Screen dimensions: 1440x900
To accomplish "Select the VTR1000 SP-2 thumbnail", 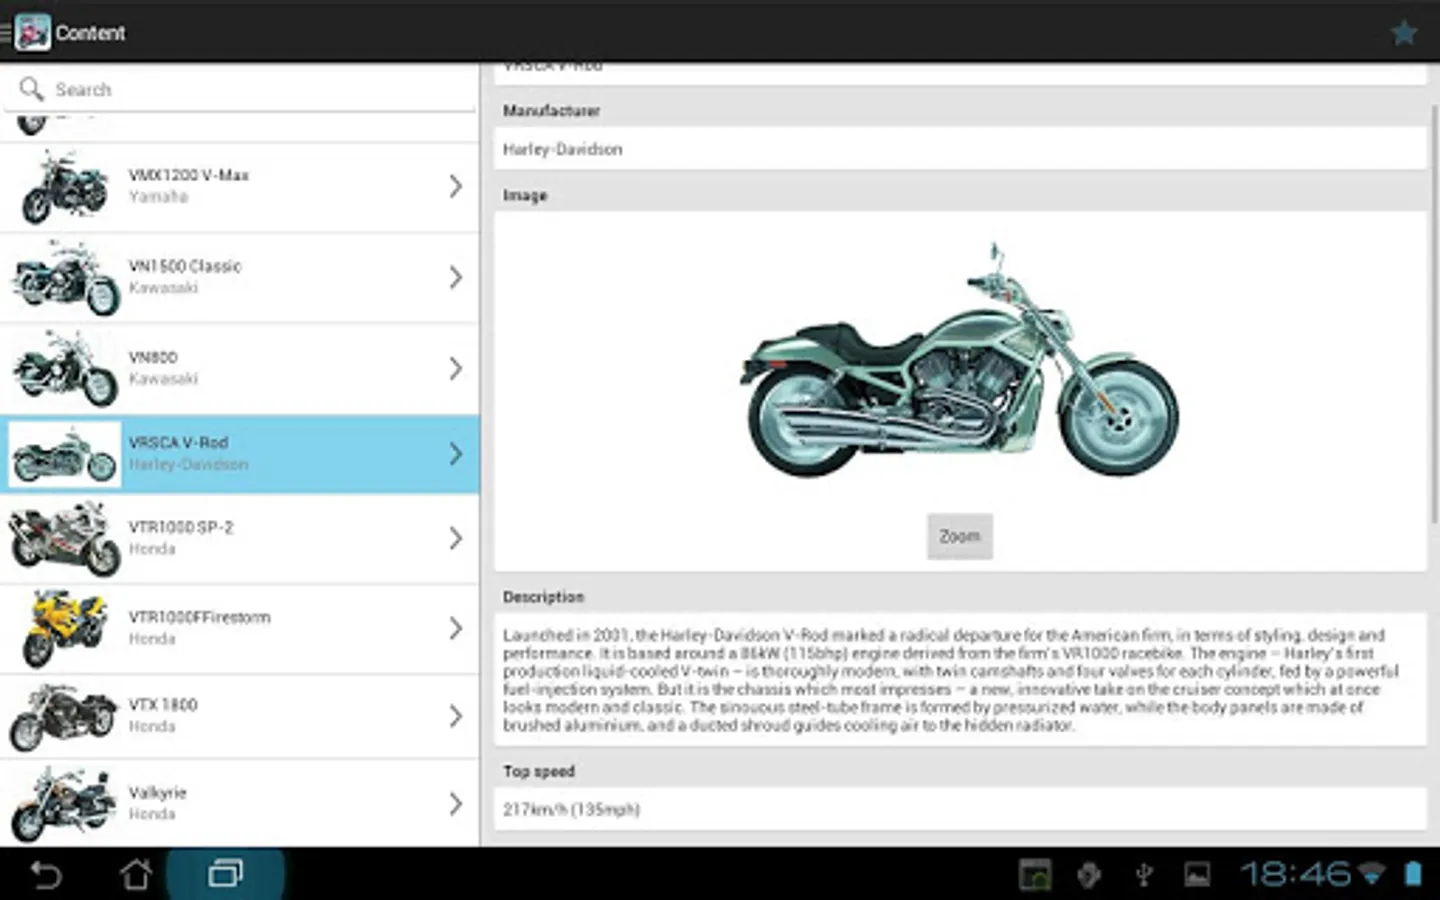I will [65, 539].
